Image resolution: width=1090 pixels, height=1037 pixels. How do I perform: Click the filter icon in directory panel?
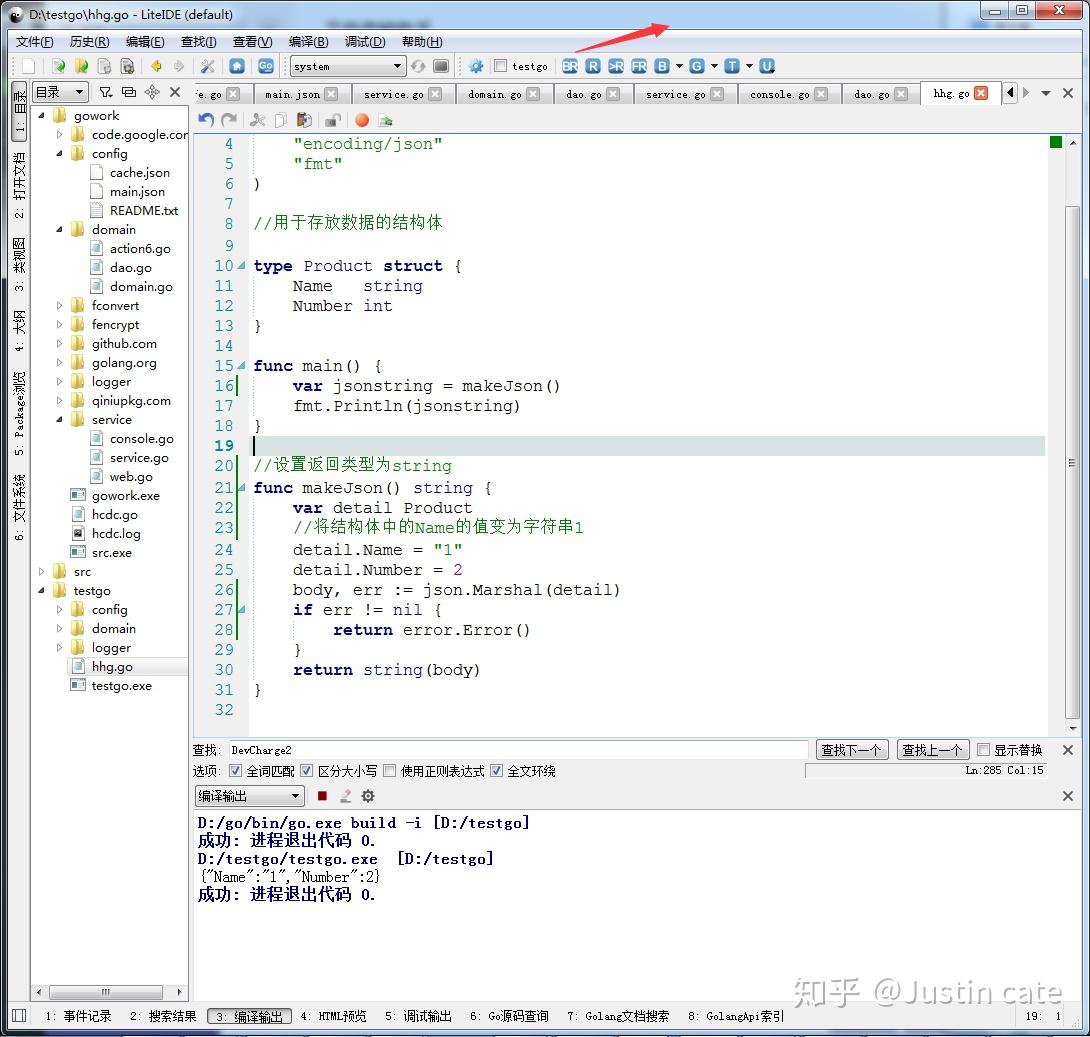click(x=105, y=91)
